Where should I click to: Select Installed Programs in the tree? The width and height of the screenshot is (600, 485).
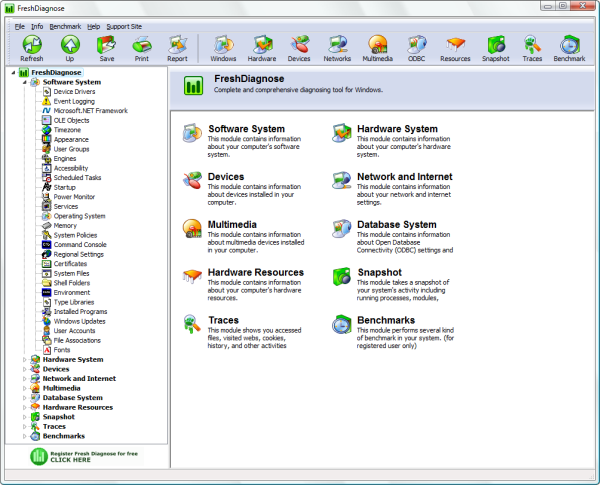[80, 311]
